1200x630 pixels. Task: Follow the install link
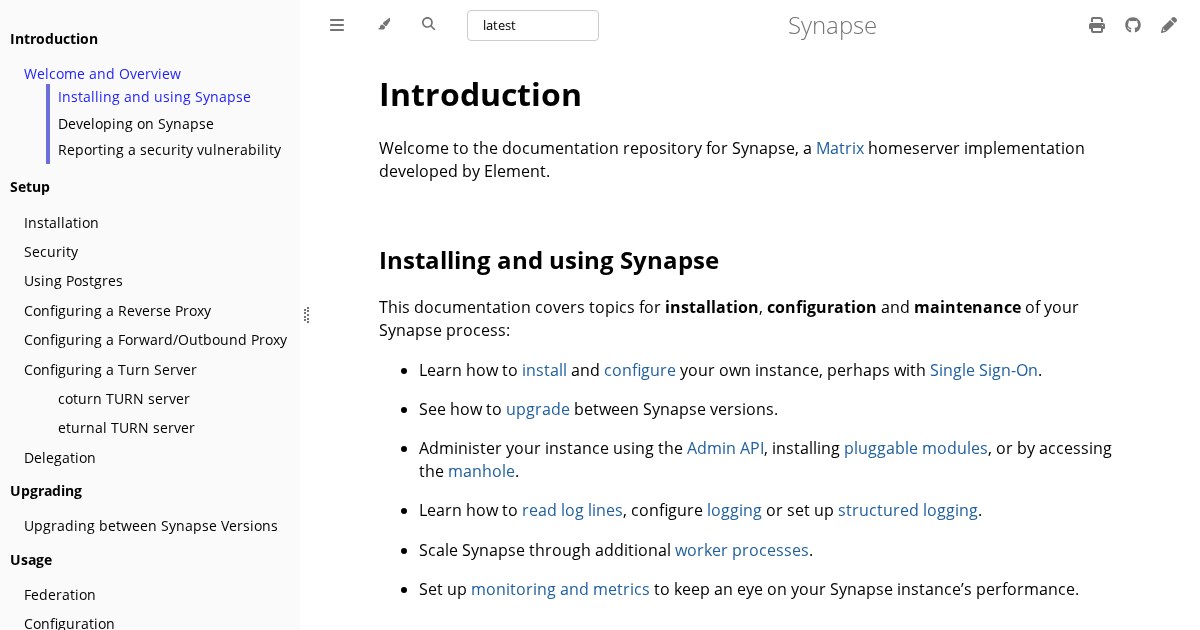point(544,370)
